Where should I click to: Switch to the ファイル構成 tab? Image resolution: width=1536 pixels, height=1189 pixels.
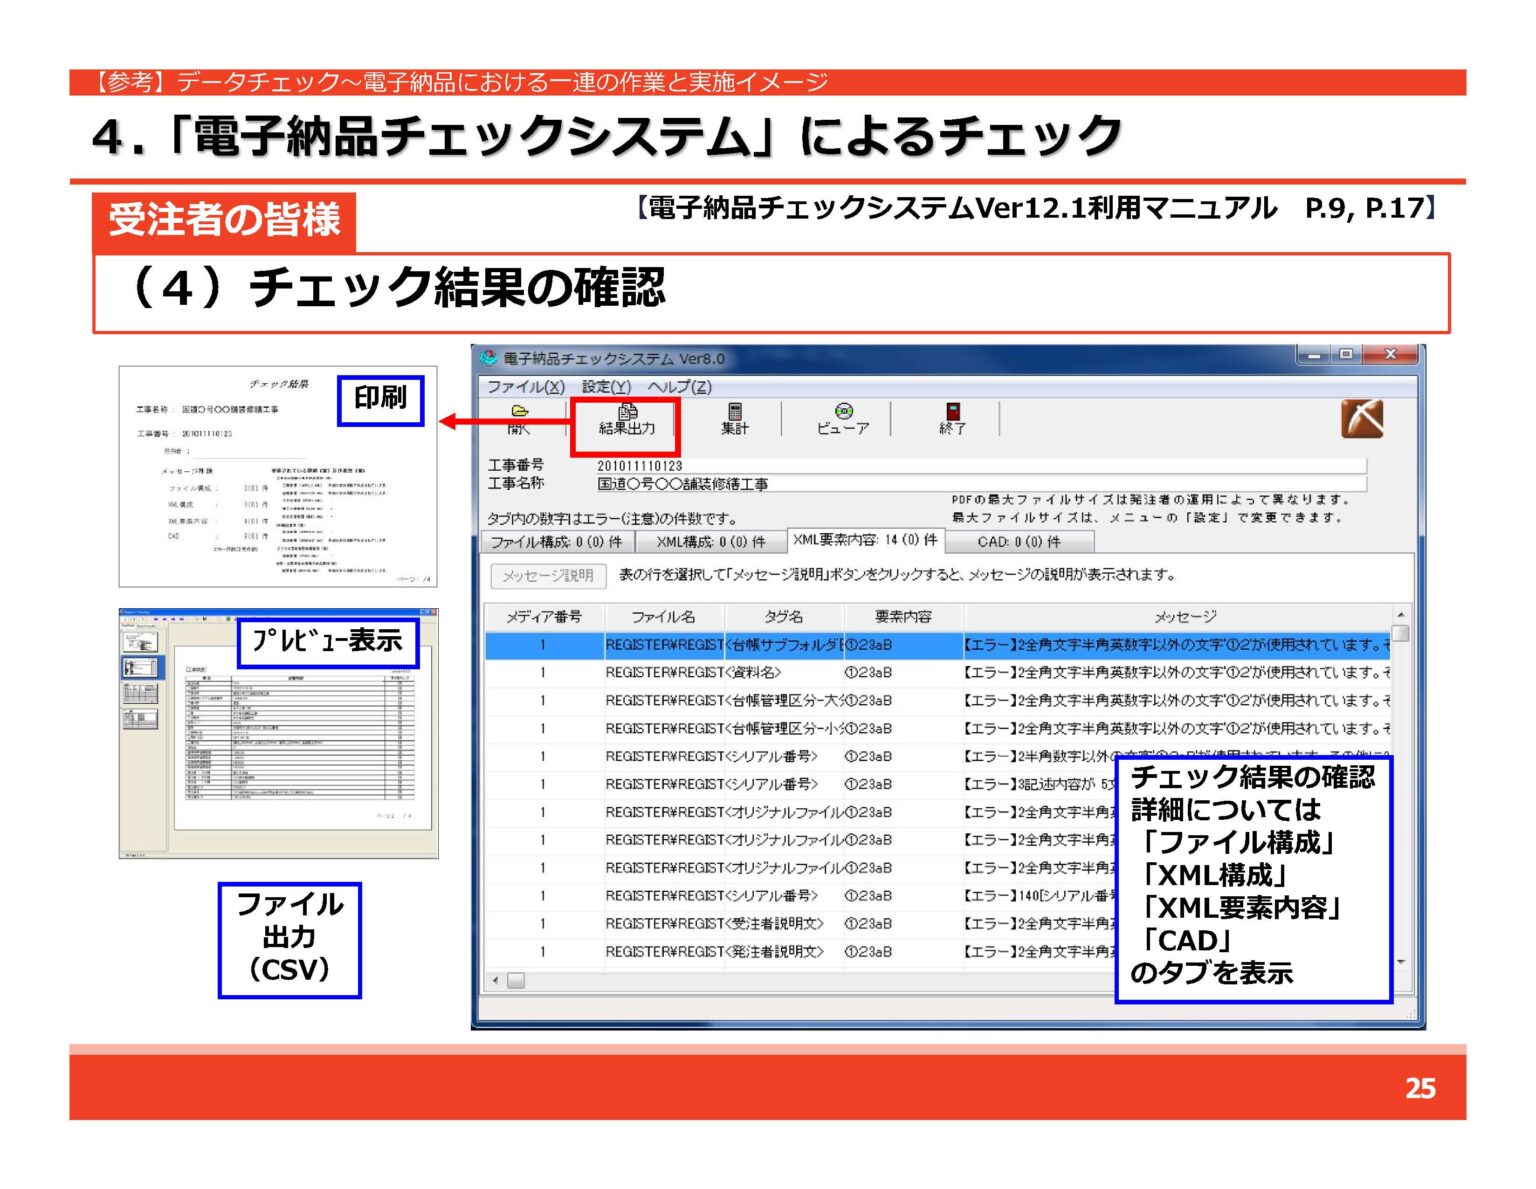[x=556, y=542]
